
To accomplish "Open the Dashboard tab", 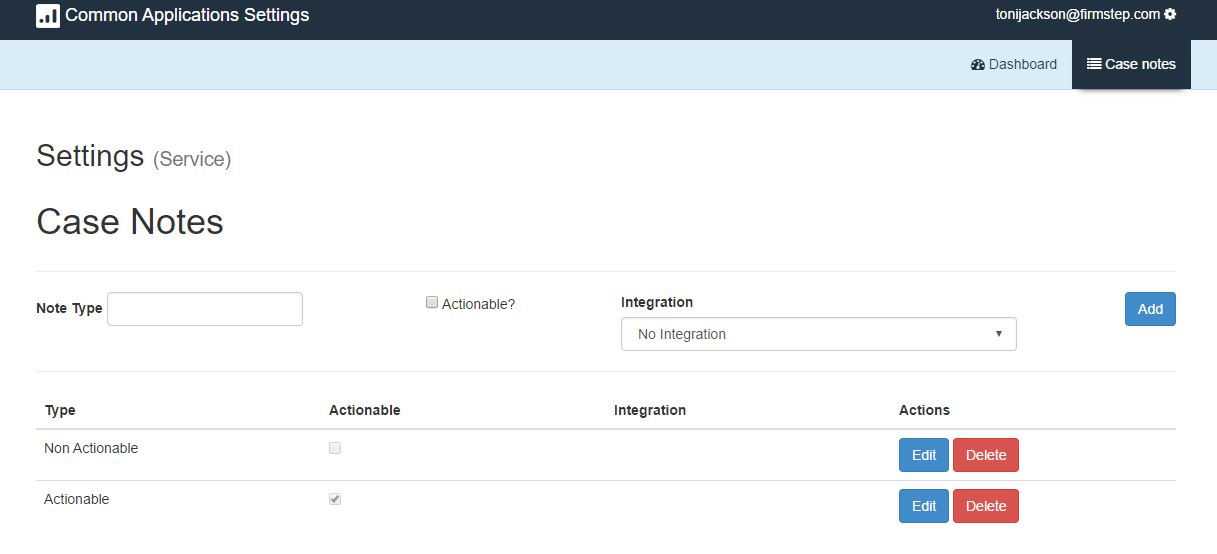I will coord(1014,64).
